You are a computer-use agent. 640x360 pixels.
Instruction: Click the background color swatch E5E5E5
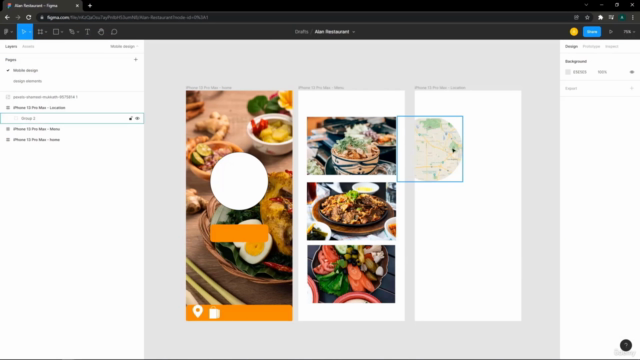click(x=568, y=72)
